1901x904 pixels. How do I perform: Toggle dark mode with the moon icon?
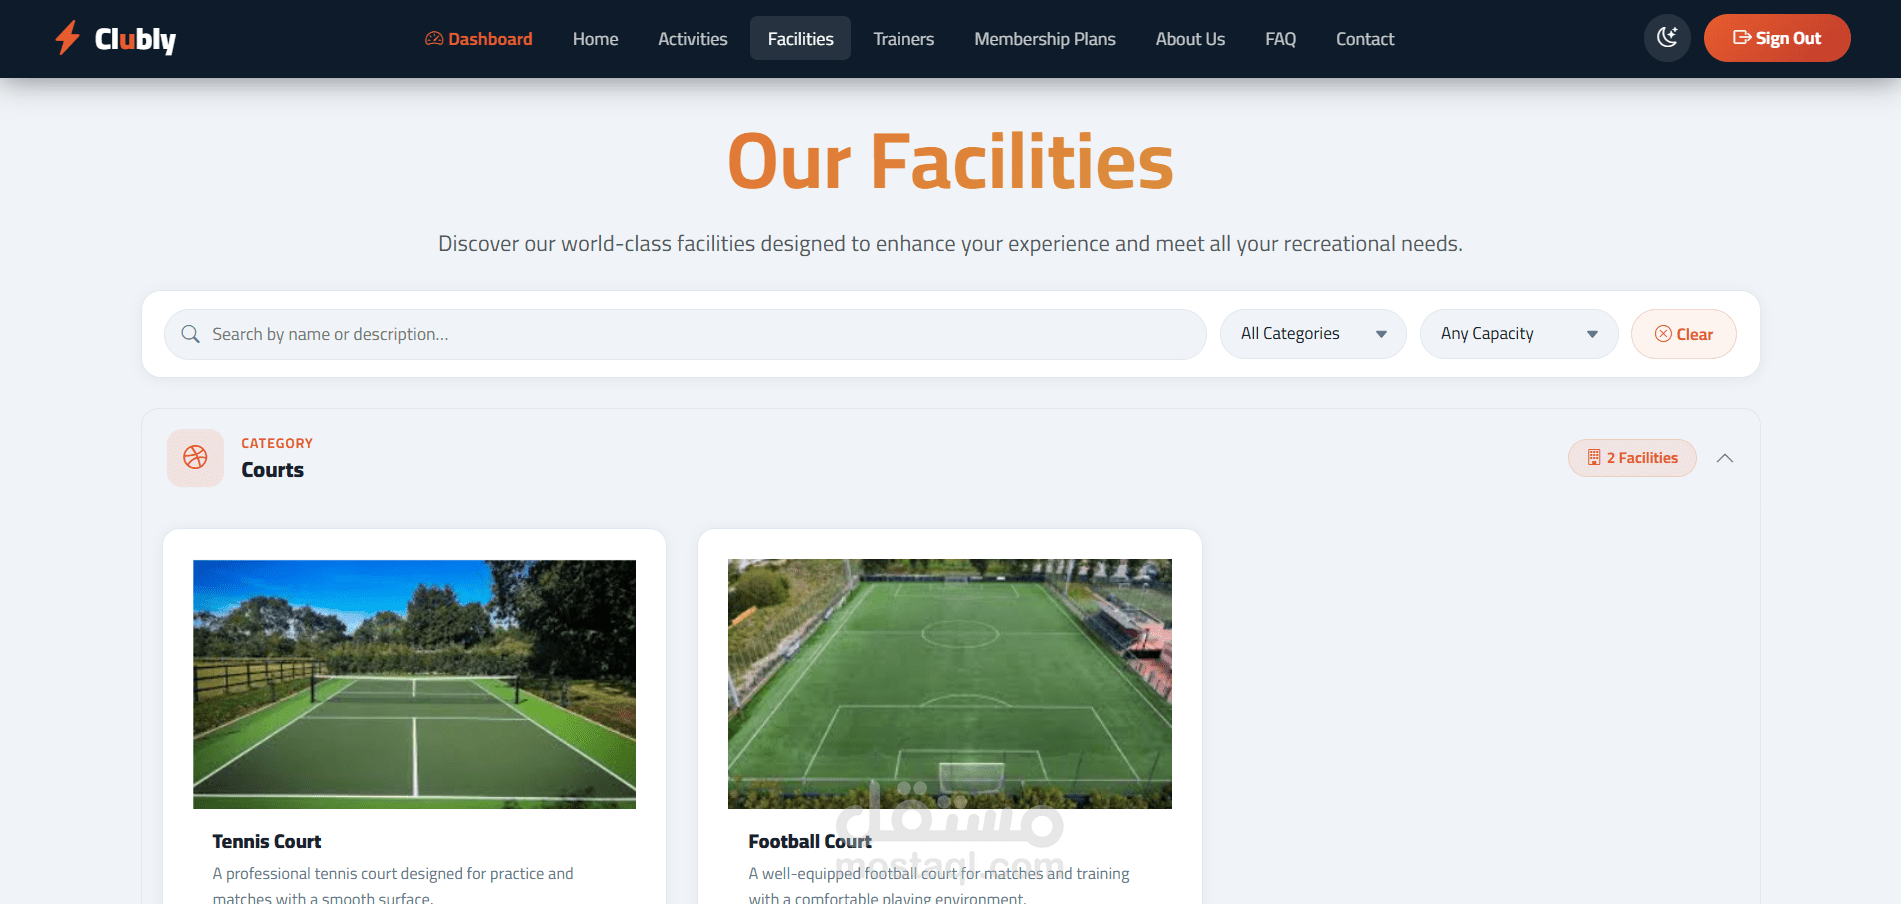[1667, 38]
